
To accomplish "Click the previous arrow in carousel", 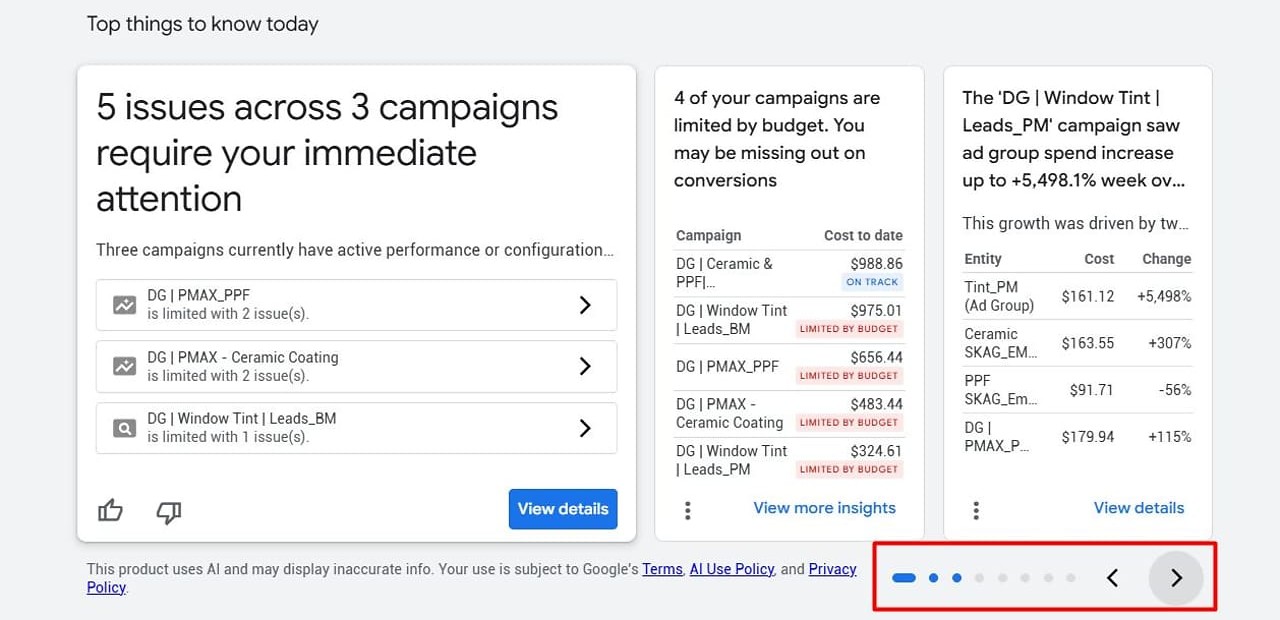I will (1112, 578).
